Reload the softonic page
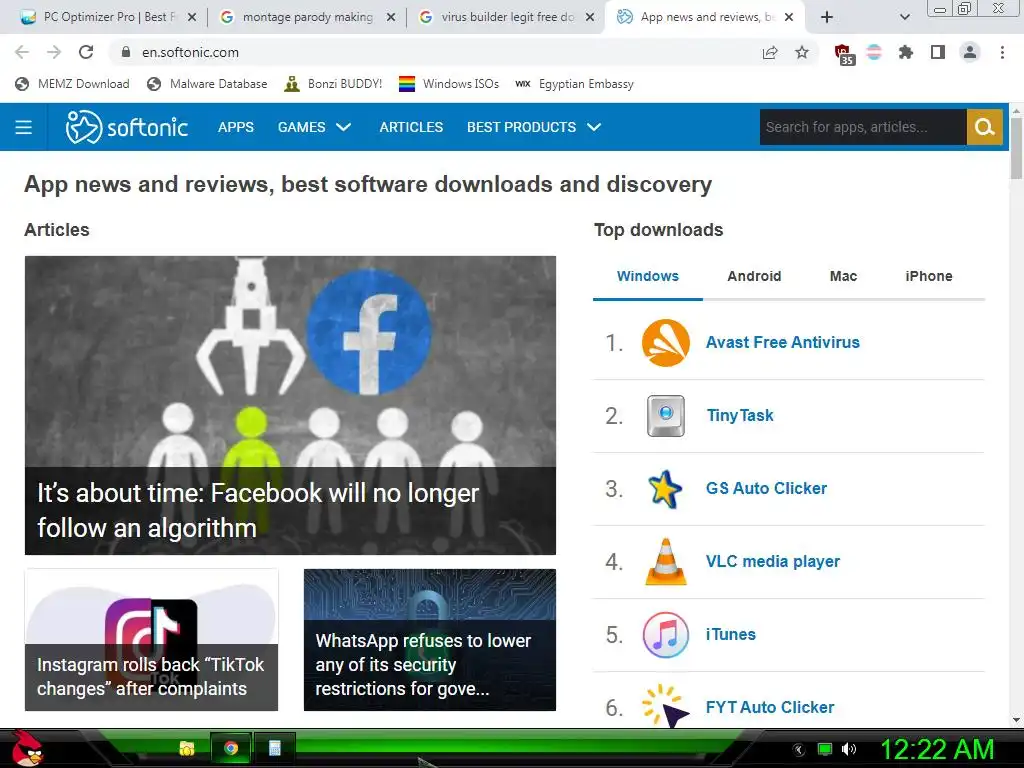Viewport: 1024px width, 768px height. click(x=86, y=52)
